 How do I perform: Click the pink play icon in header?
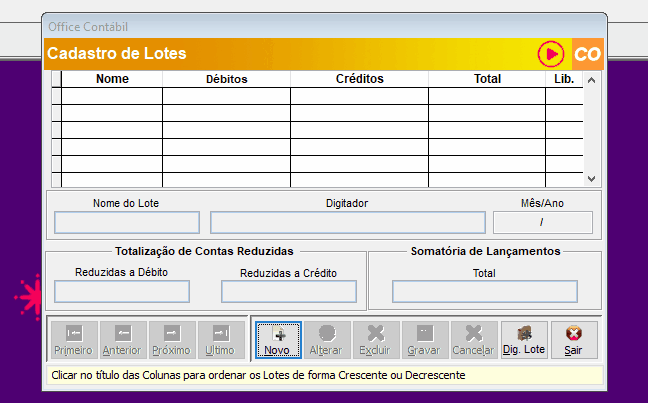coord(550,53)
